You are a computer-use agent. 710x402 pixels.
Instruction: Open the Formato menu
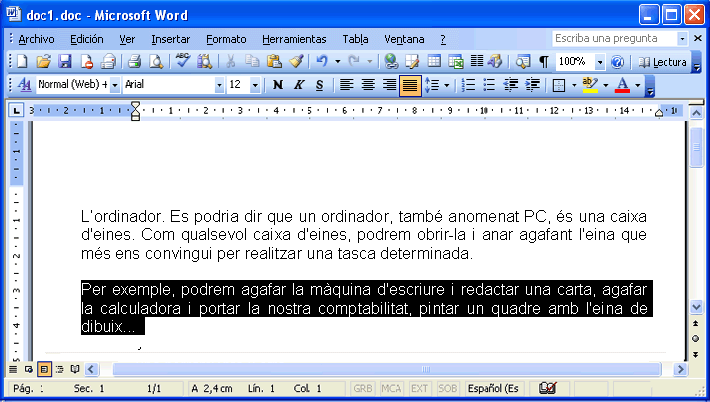point(226,39)
